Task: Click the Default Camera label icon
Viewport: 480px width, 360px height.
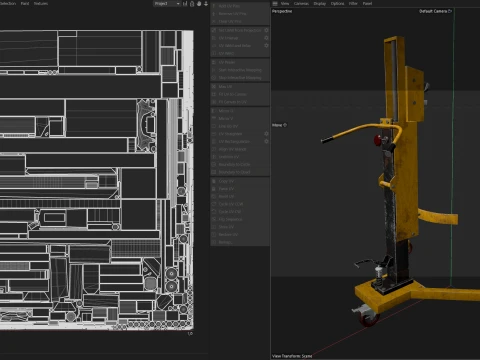Action: click(x=450, y=11)
